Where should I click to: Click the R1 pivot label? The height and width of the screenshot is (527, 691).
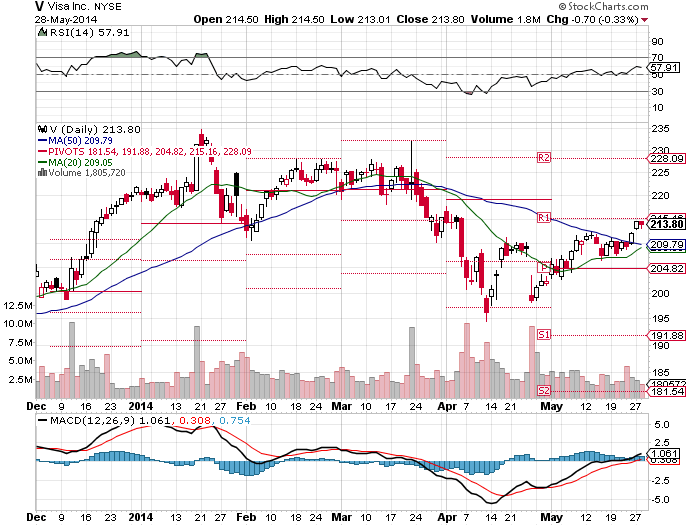(544, 217)
